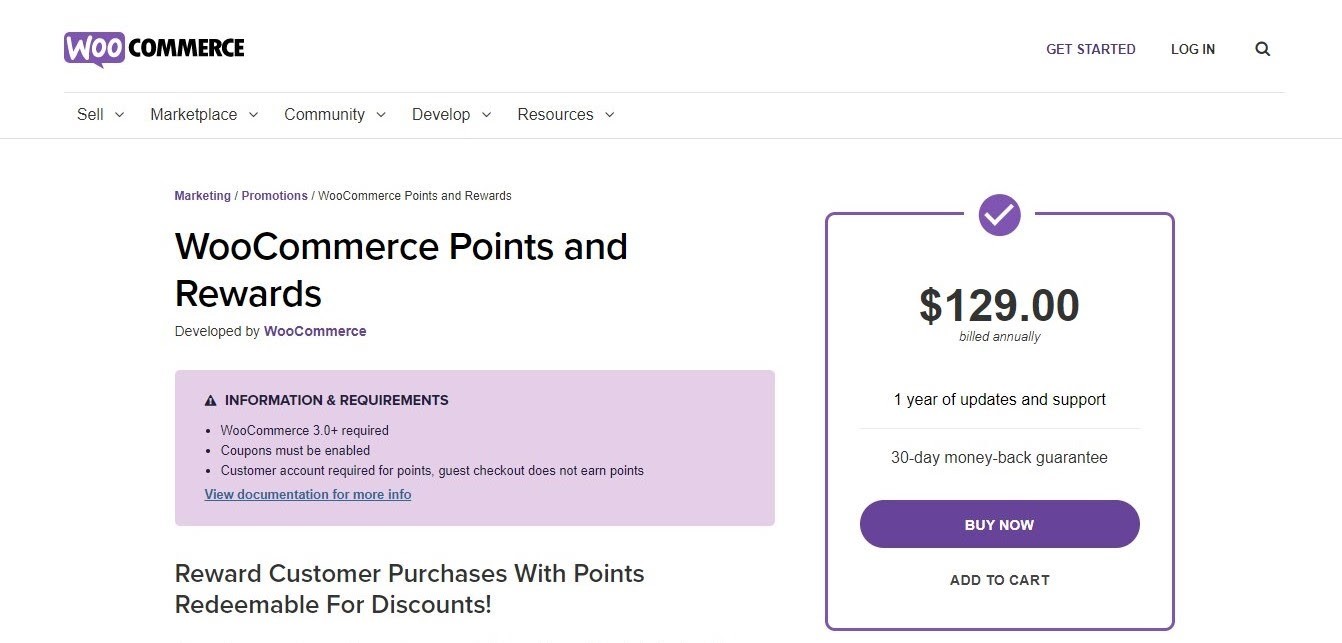Click the WooCommerce logo
The height and width of the screenshot is (643, 1342).
(x=153, y=48)
